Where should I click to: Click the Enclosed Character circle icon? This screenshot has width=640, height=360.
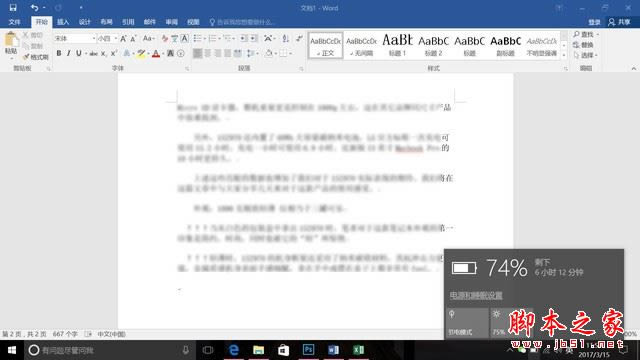(181, 53)
